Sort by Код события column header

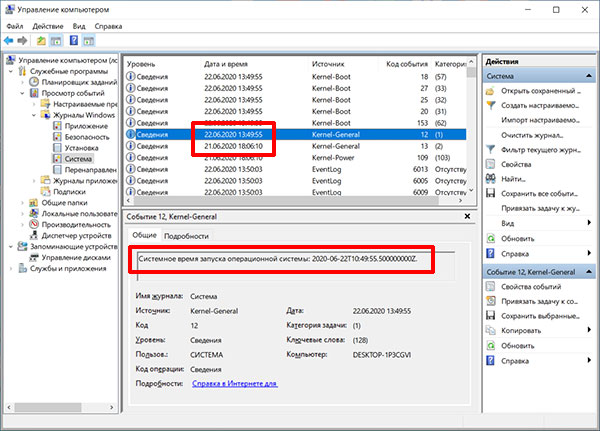point(407,64)
